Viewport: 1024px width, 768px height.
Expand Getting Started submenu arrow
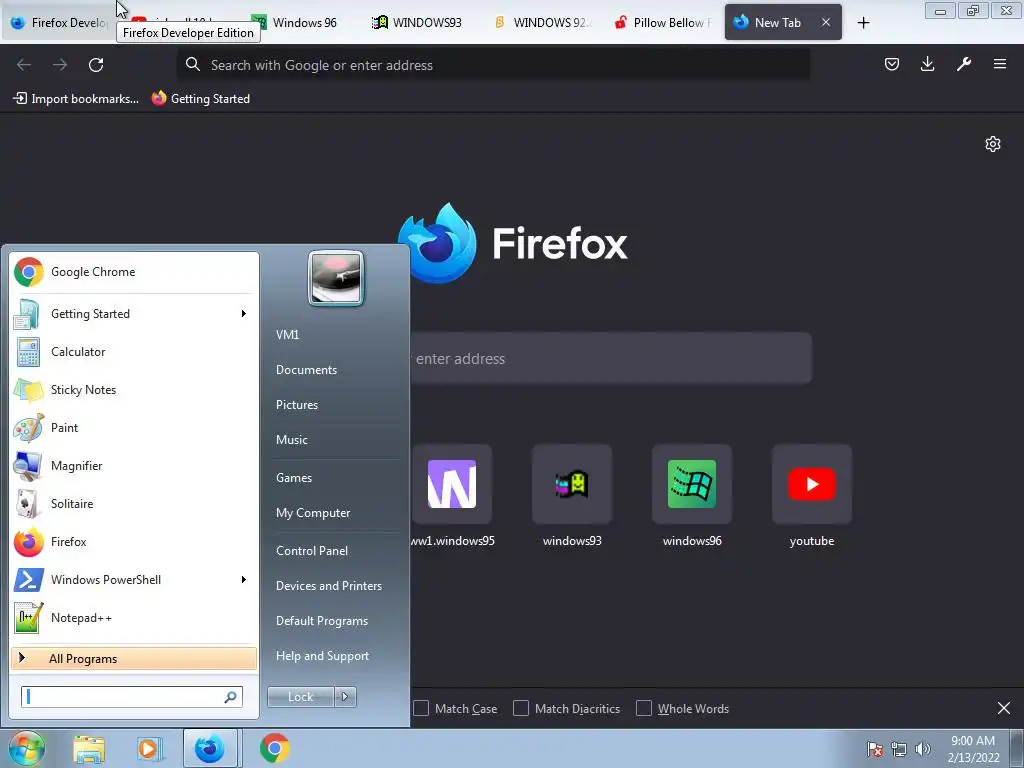point(244,313)
